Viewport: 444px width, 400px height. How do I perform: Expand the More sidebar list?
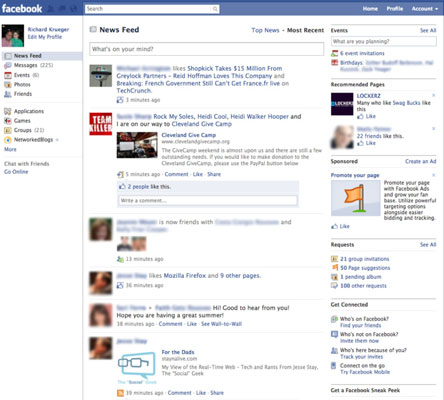pyautogui.click(x=10, y=149)
